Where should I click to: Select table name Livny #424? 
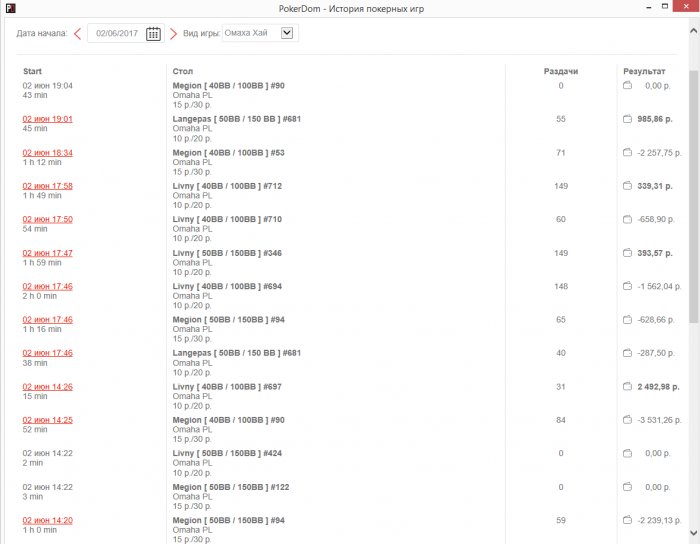pyautogui.click(x=227, y=453)
